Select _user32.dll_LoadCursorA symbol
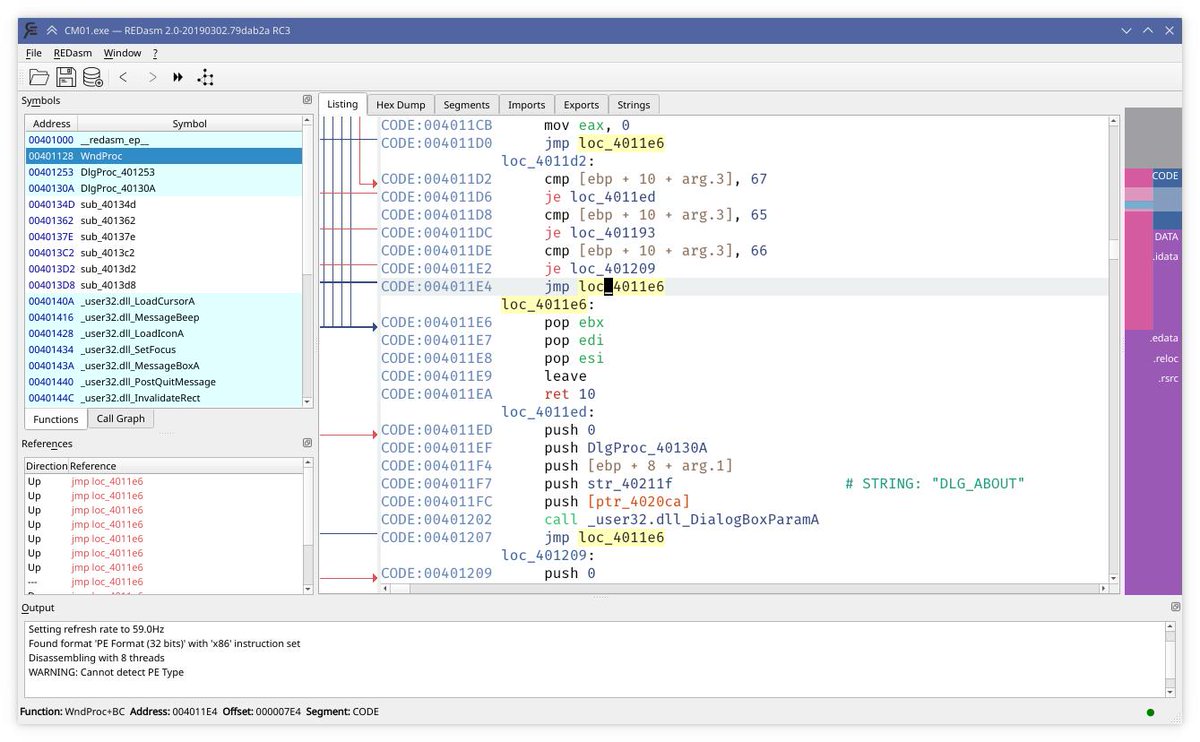 pos(163,301)
